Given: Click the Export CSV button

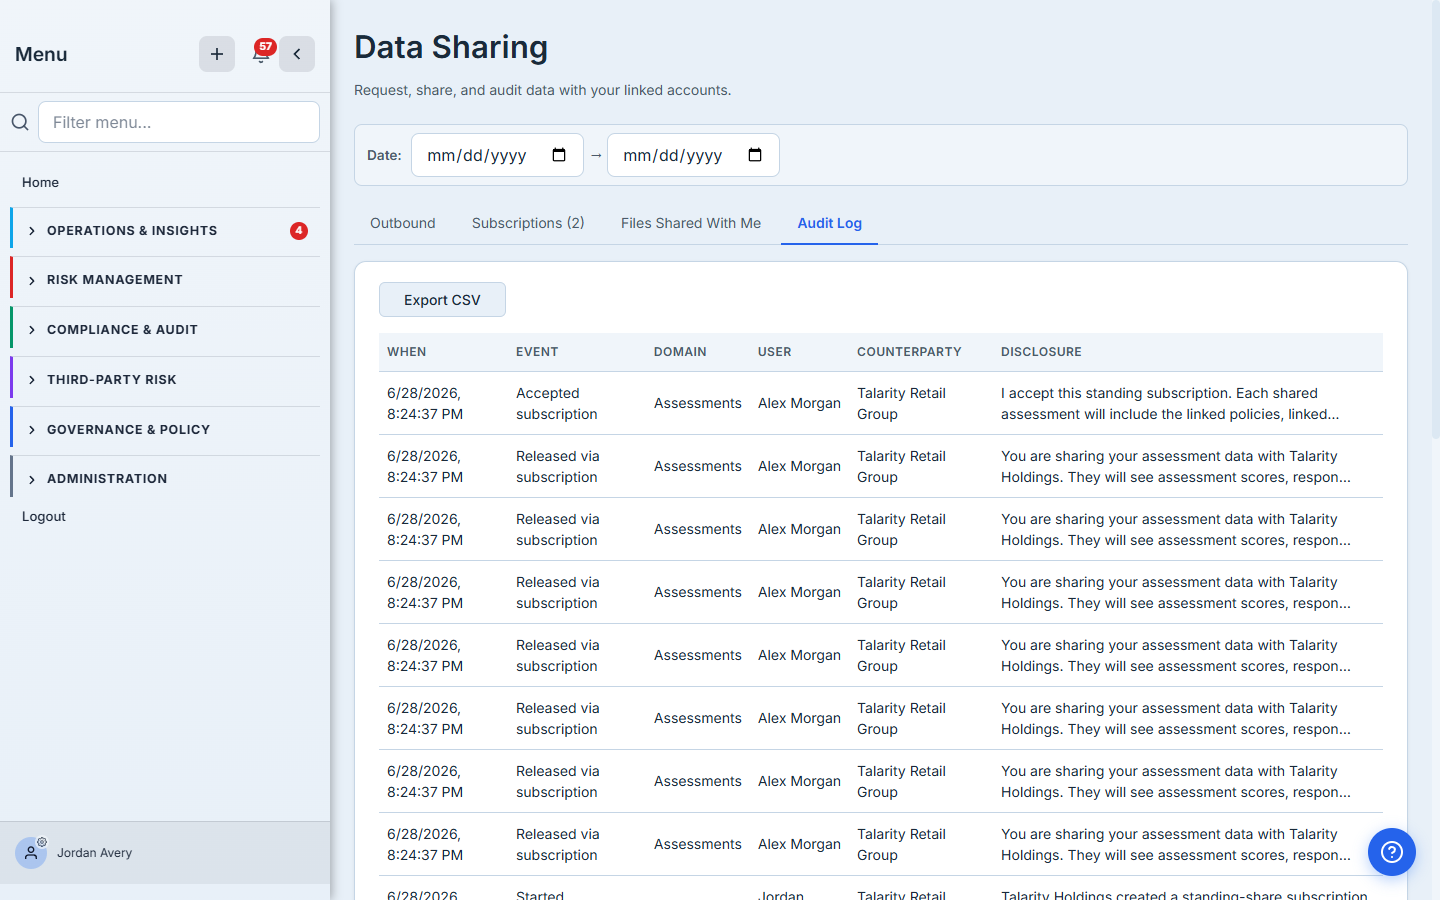Looking at the screenshot, I should click(442, 300).
